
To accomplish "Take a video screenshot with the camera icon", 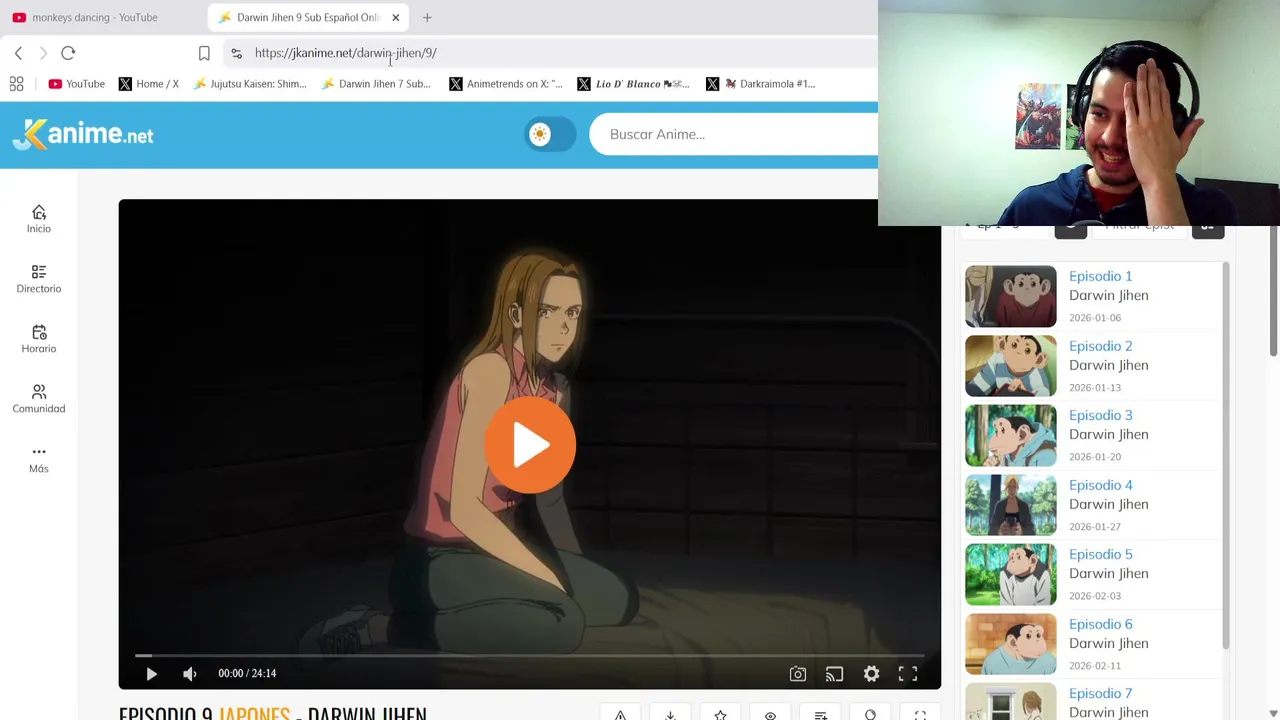I will click(798, 674).
